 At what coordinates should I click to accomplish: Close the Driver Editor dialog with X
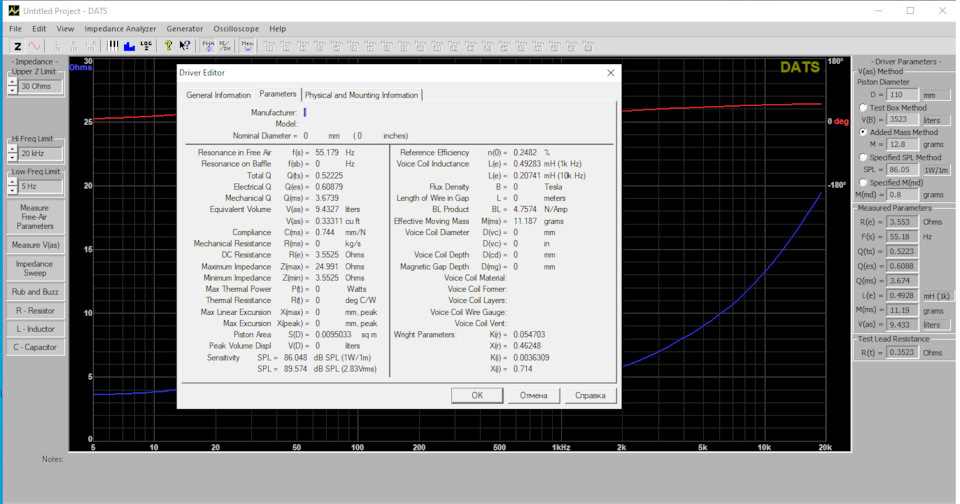(x=610, y=73)
